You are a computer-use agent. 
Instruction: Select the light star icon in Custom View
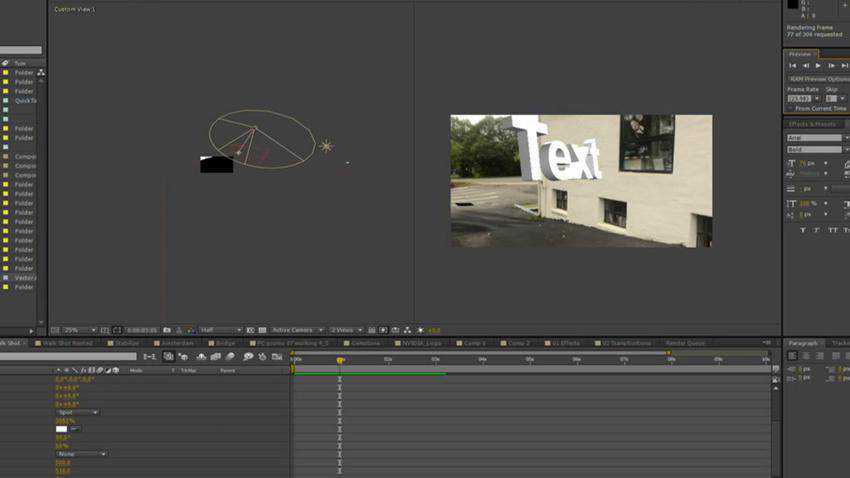(326, 146)
